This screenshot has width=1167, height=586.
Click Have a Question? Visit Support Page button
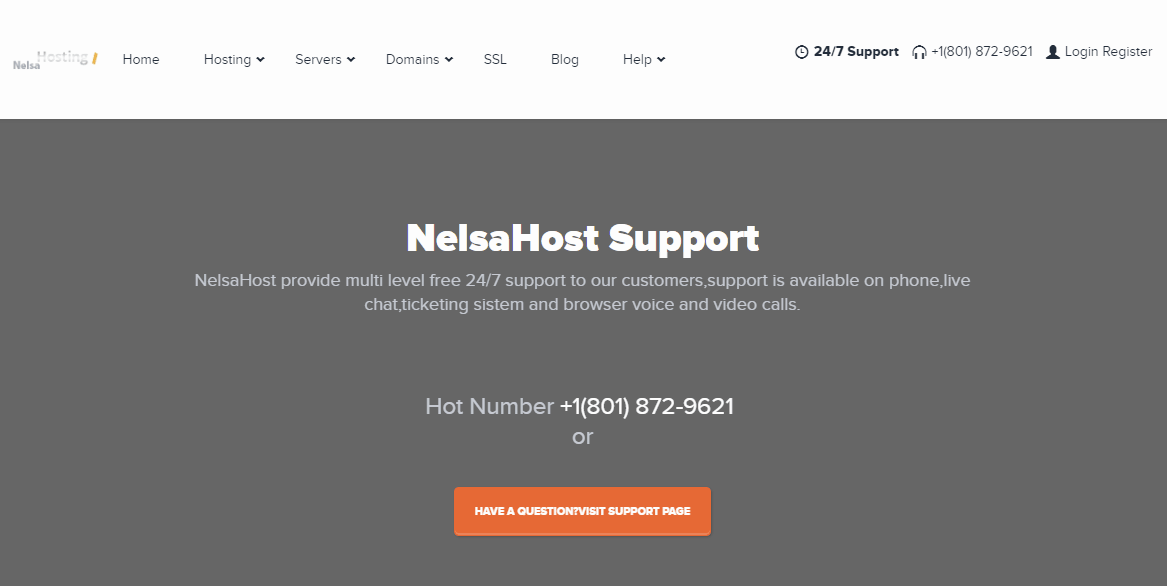(x=582, y=511)
